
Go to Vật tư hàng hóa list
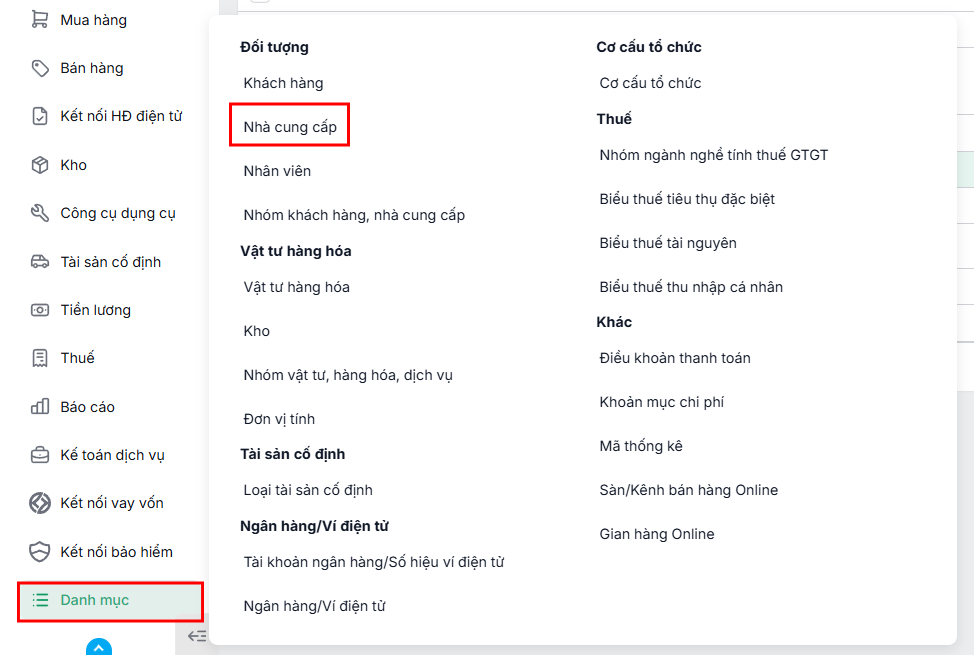pyautogui.click(x=296, y=287)
